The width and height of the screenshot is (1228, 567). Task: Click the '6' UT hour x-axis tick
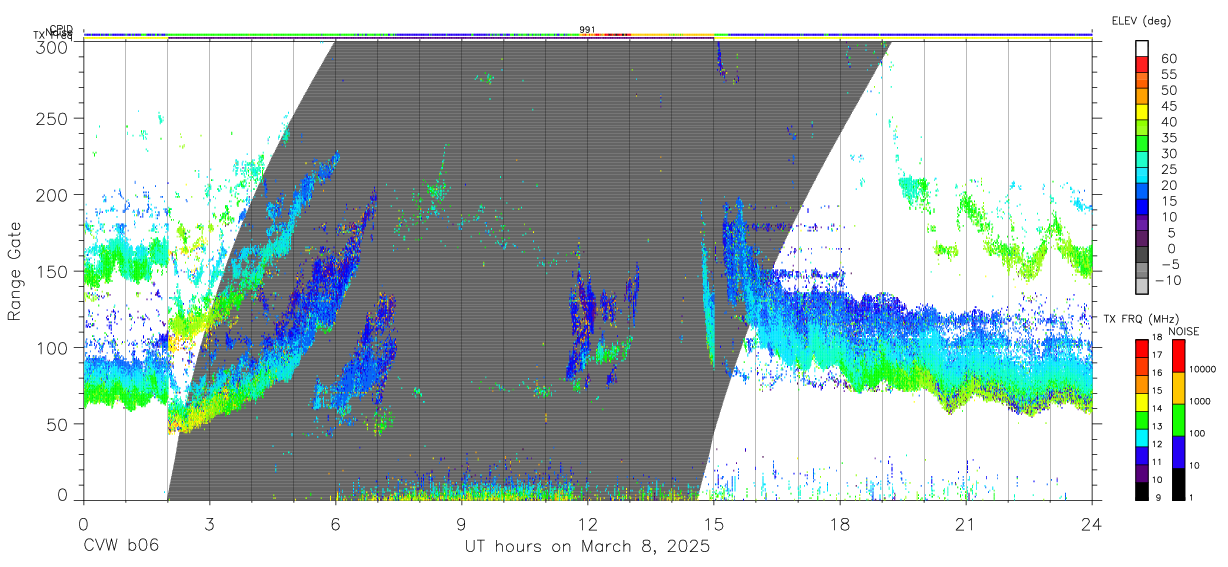(x=335, y=524)
